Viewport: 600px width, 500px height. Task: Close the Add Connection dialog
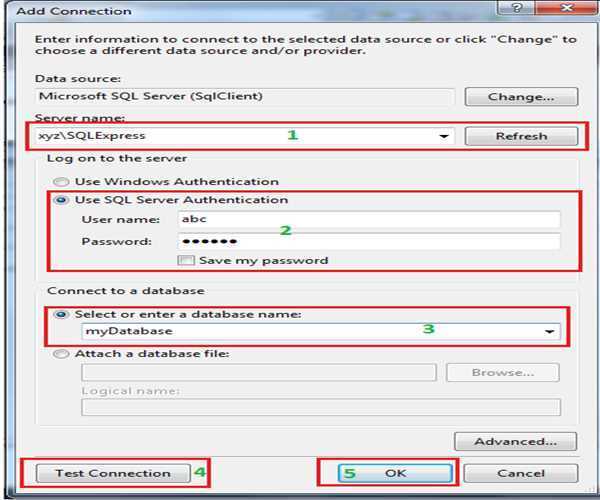[565, 10]
